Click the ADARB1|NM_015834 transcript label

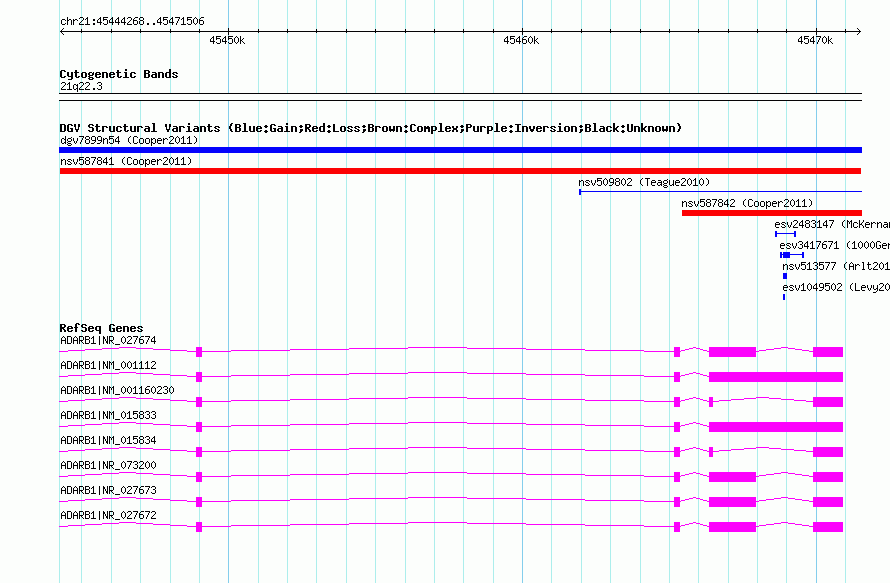tap(108, 441)
